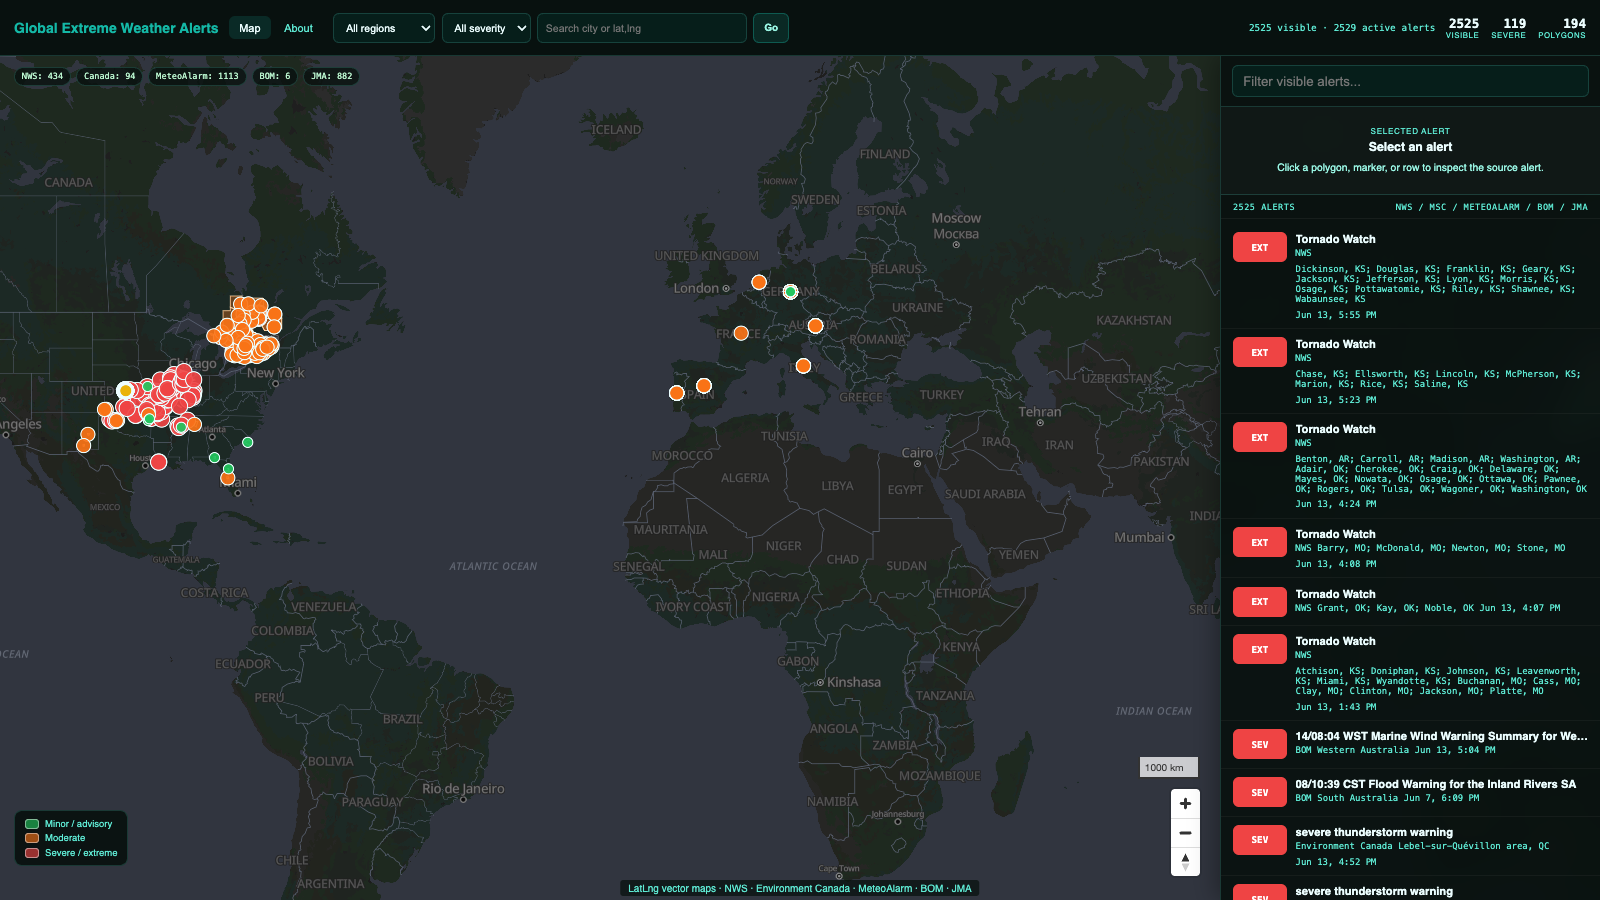Focus the Filter visible alerts field
The width and height of the screenshot is (1600, 900).
[1410, 81]
